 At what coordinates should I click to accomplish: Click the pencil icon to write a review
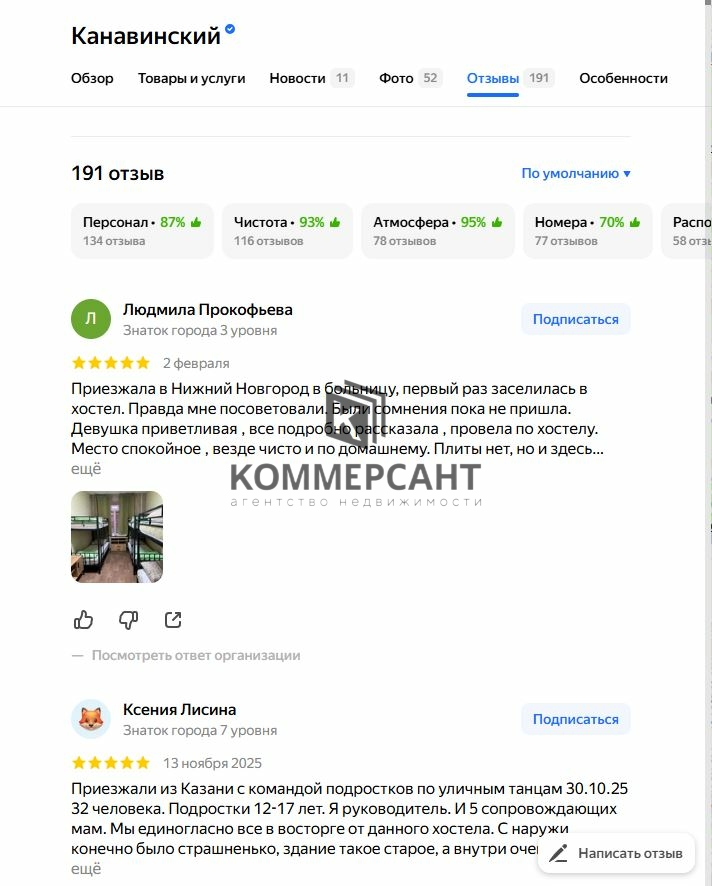(x=558, y=853)
